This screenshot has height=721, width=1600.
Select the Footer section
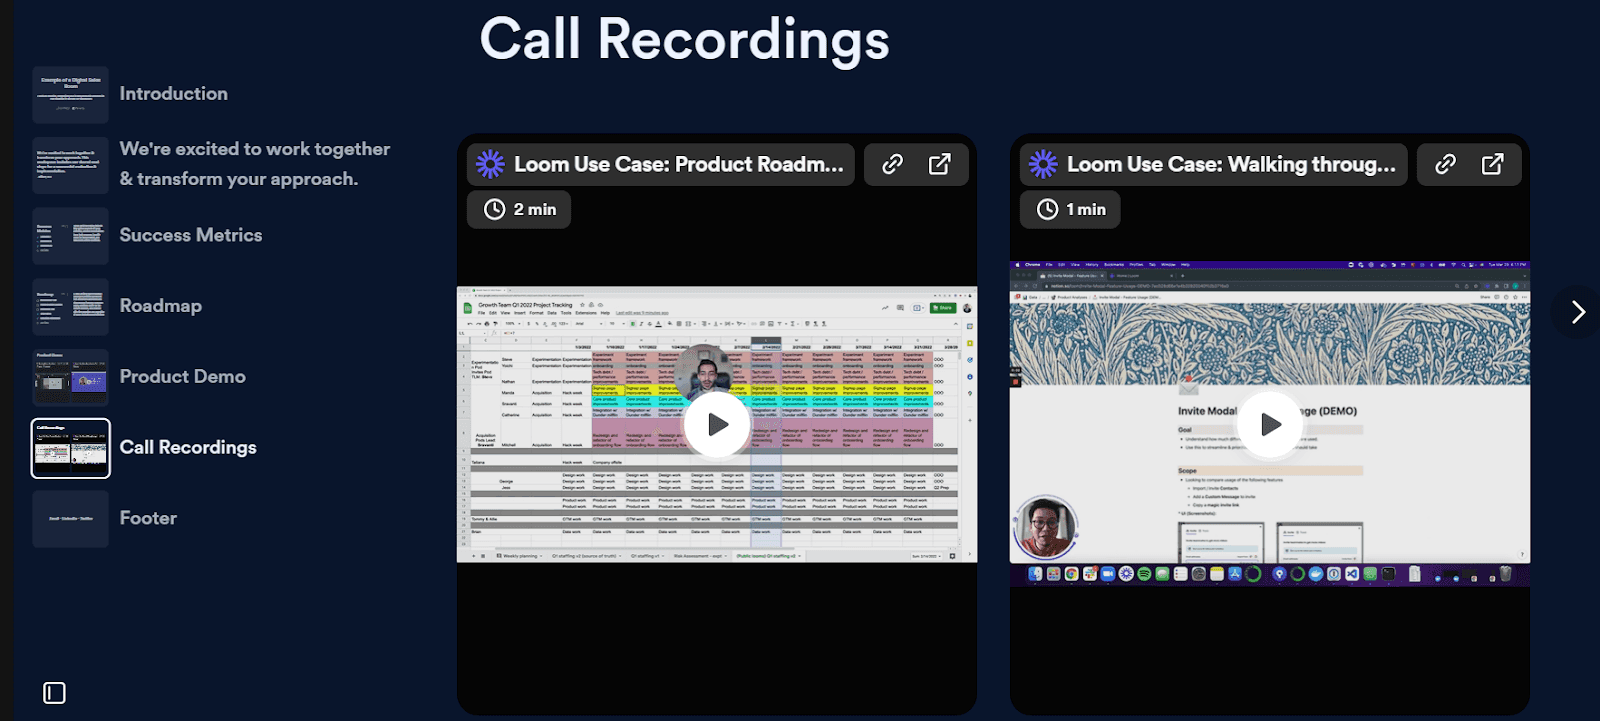pyautogui.click(x=148, y=518)
